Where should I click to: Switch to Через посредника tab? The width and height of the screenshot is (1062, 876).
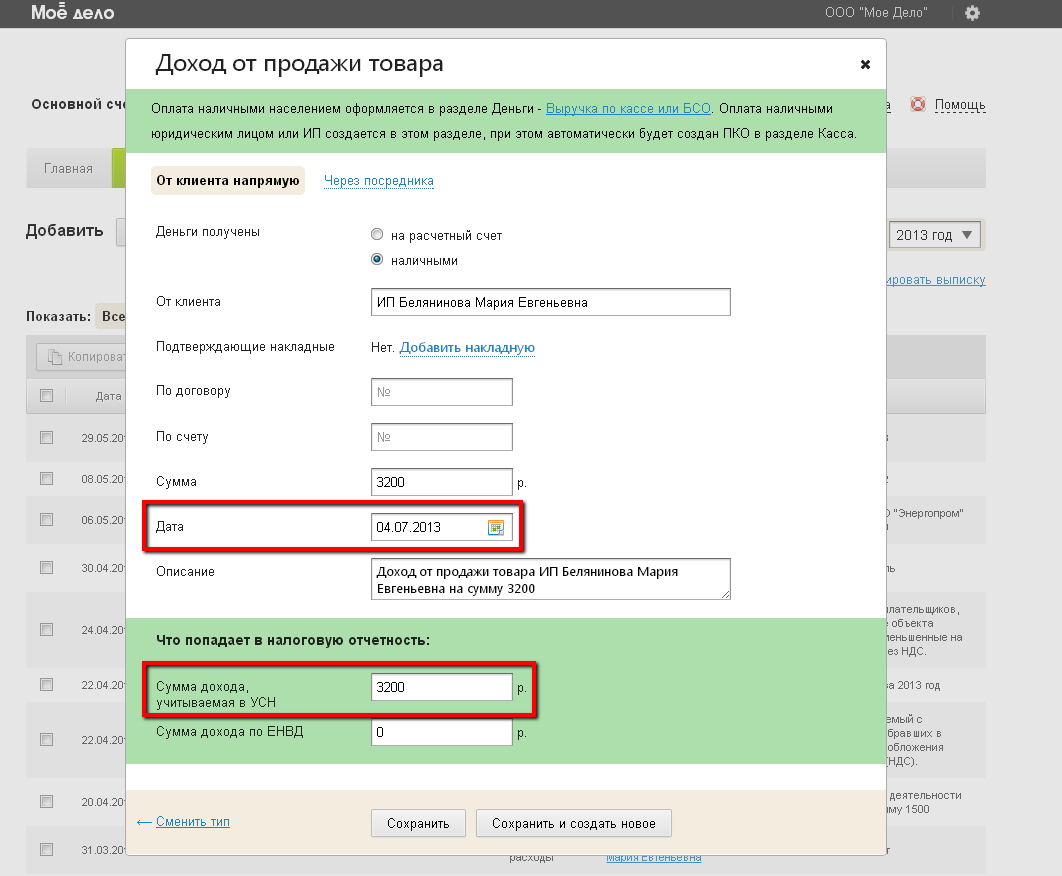tap(379, 181)
